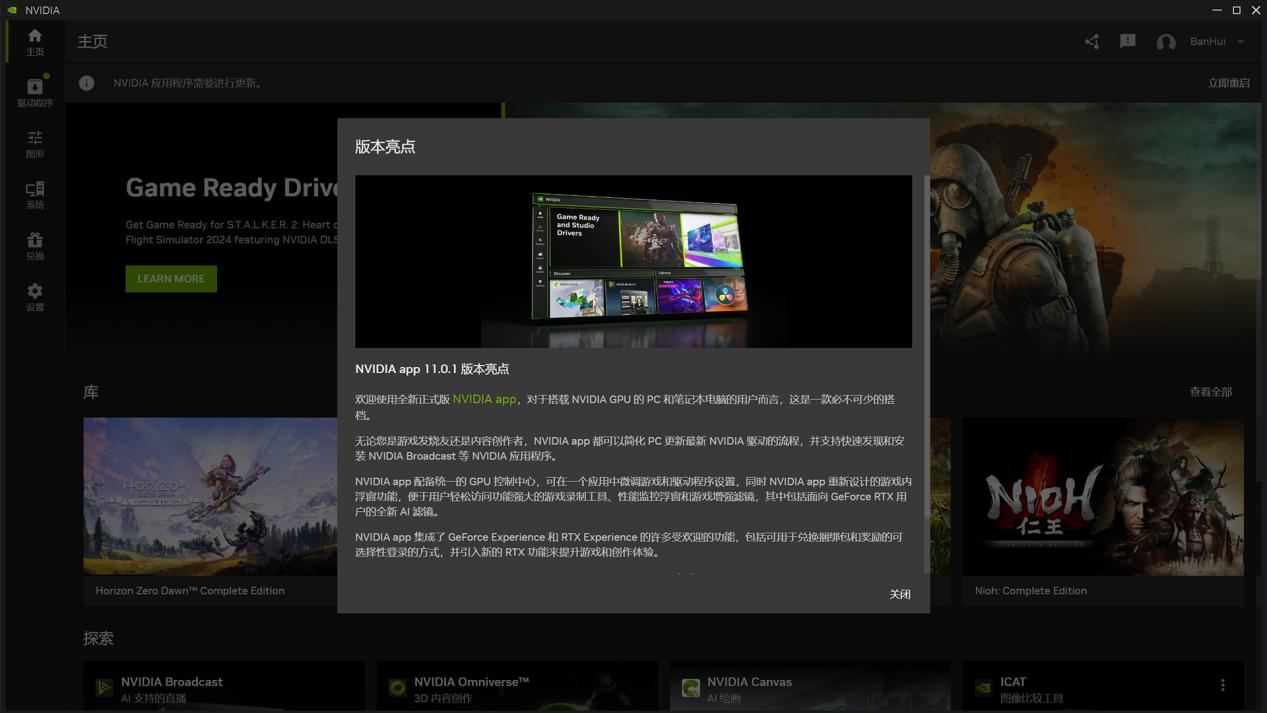Expand the BanHui account dropdown arrow
The width and height of the screenshot is (1267, 713).
tap(1241, 42)
